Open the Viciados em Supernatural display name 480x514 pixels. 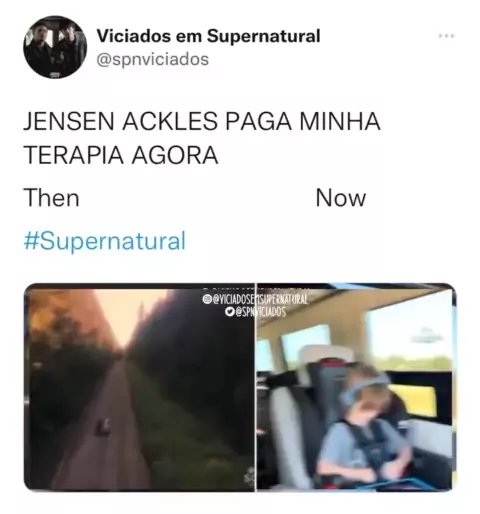pyautogui.click(x=208, y=36)
